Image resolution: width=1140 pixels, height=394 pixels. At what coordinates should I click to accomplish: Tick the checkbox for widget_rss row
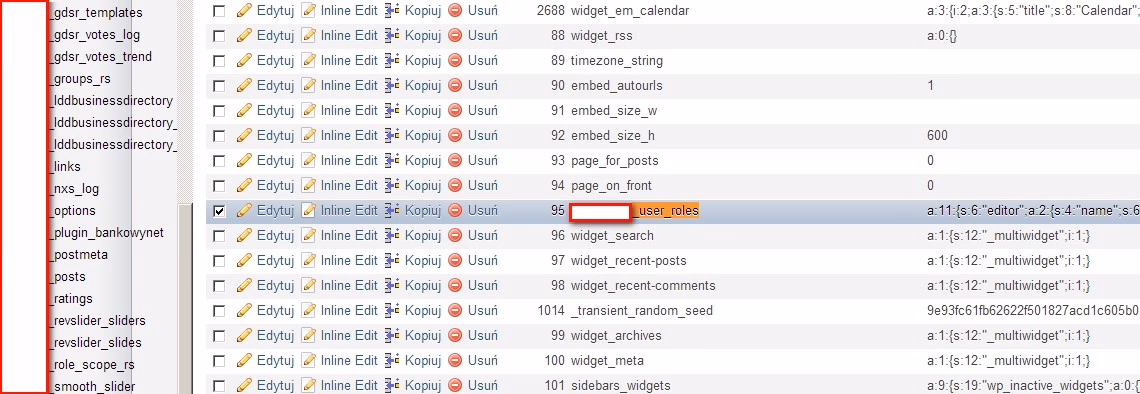click(x=219, y=36)
